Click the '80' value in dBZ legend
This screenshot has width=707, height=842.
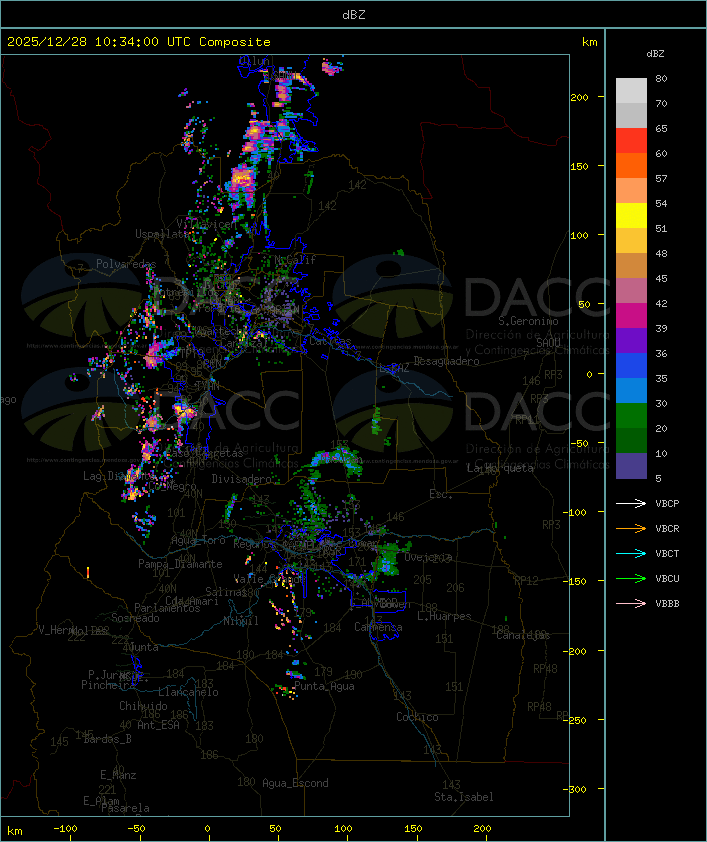661,78
